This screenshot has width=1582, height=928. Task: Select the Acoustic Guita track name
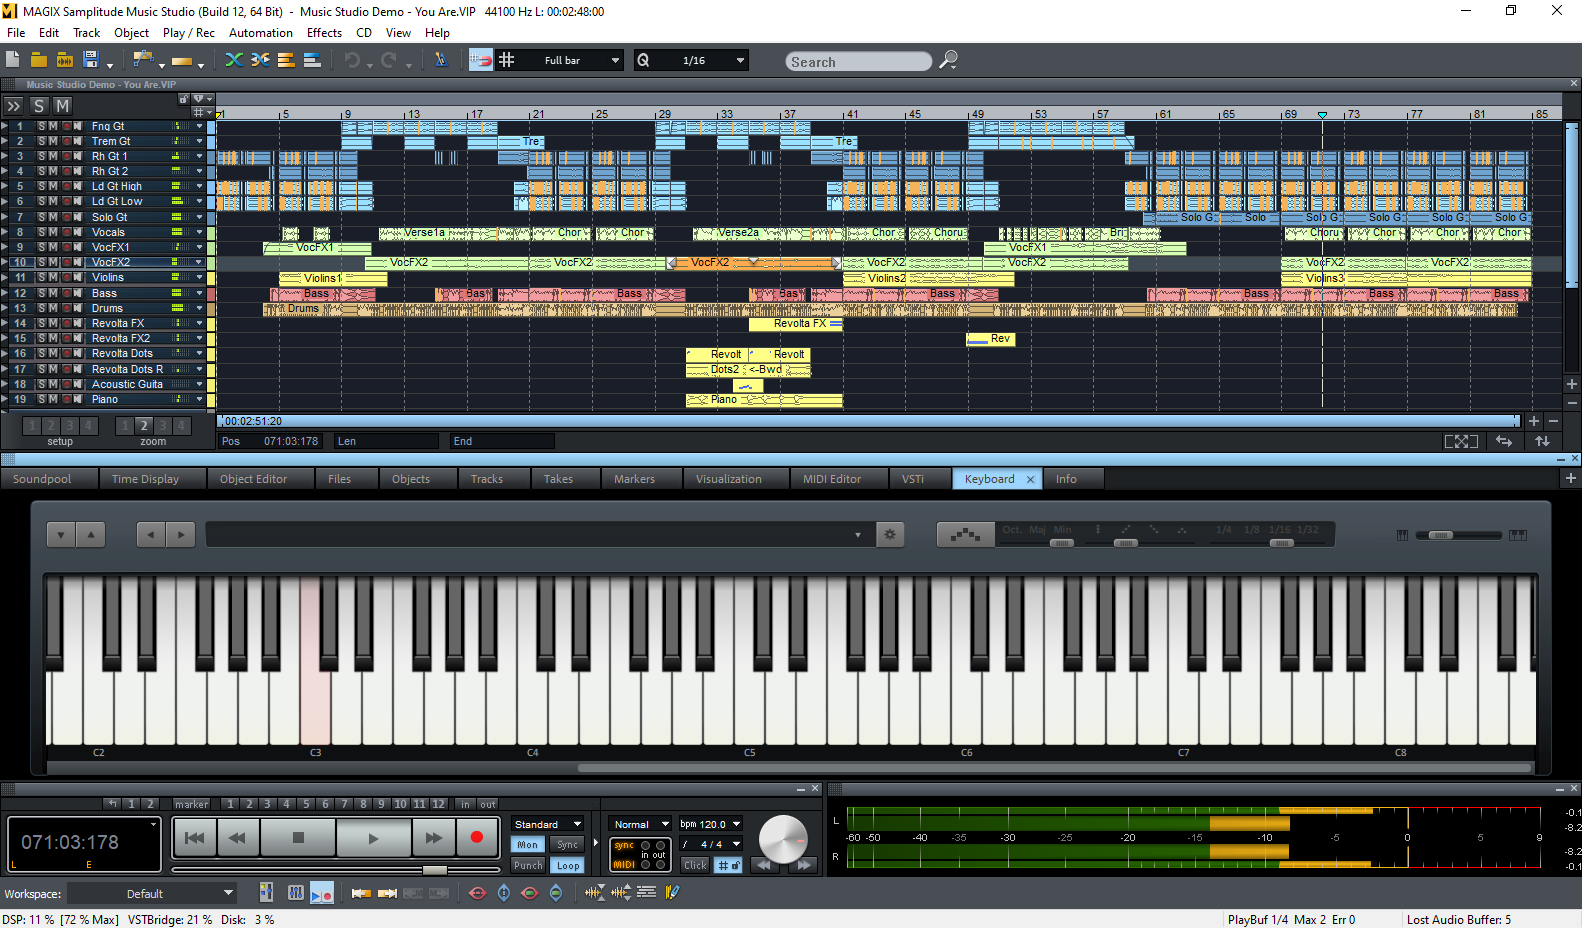127,384
